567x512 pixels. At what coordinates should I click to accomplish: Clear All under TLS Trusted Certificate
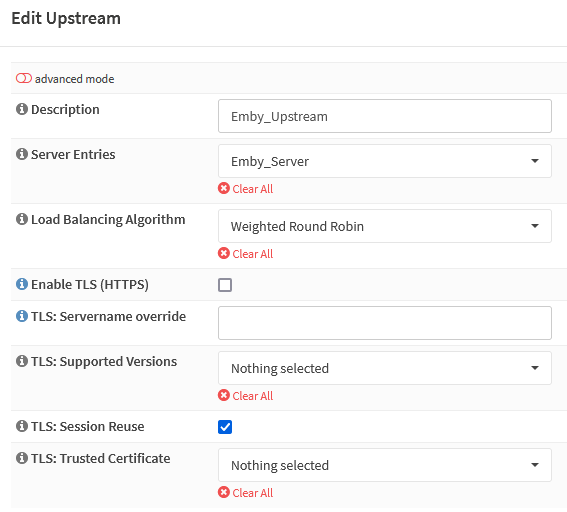tap(246, 492)
